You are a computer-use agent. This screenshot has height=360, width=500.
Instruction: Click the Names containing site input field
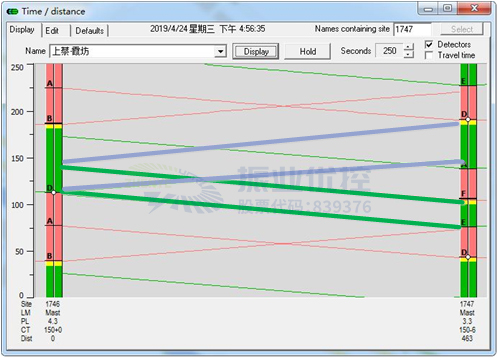coord(412,29)
